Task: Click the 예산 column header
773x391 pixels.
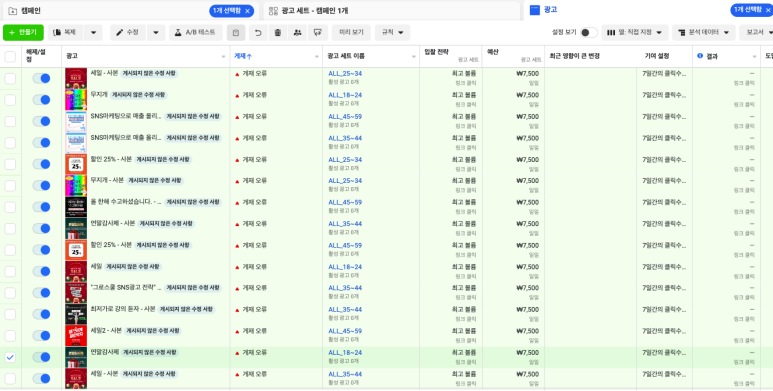Action: point(492,51)
